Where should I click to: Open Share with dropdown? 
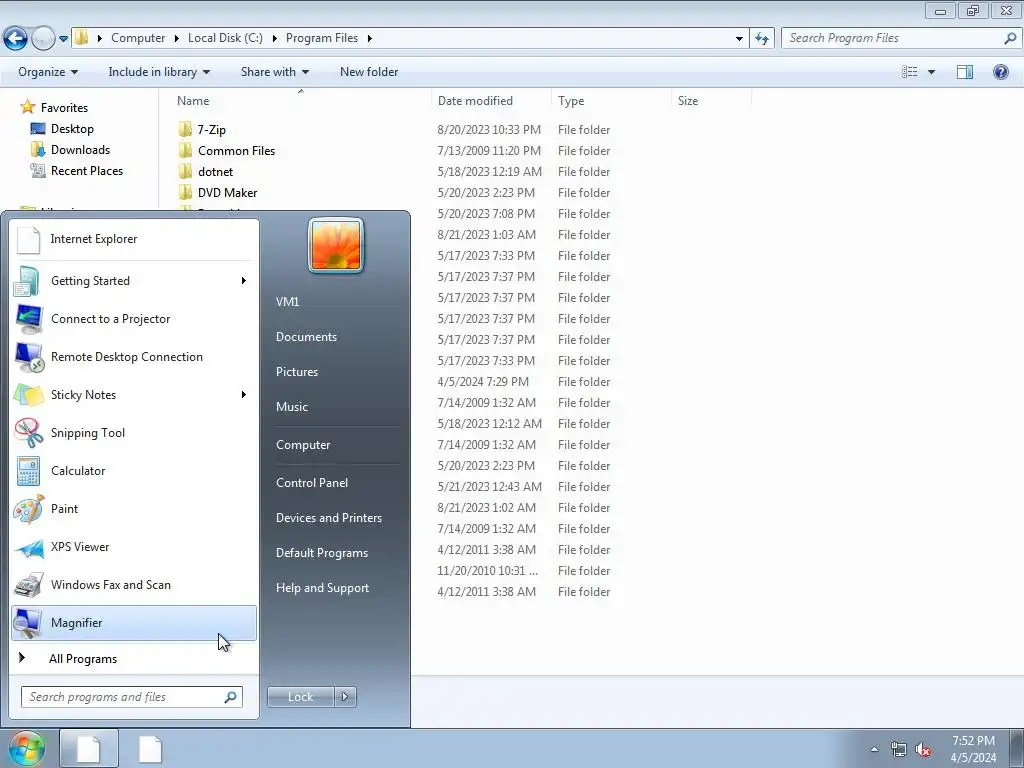274,72
